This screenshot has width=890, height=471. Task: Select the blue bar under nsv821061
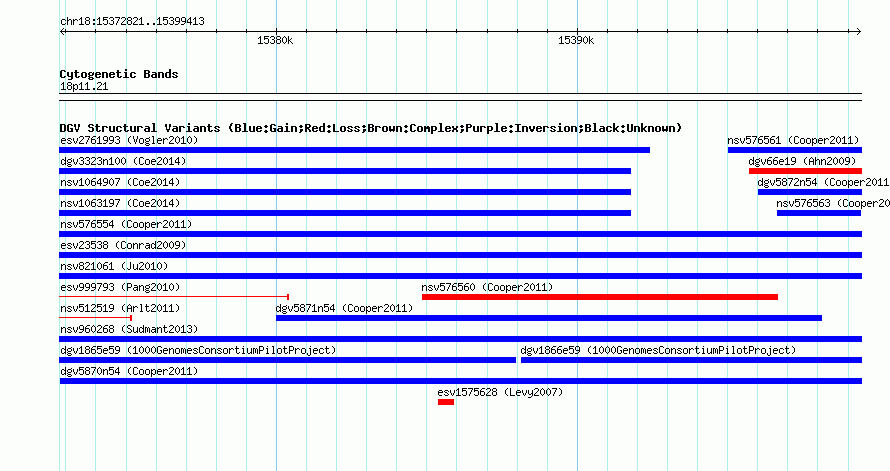(x=461, y=276)
